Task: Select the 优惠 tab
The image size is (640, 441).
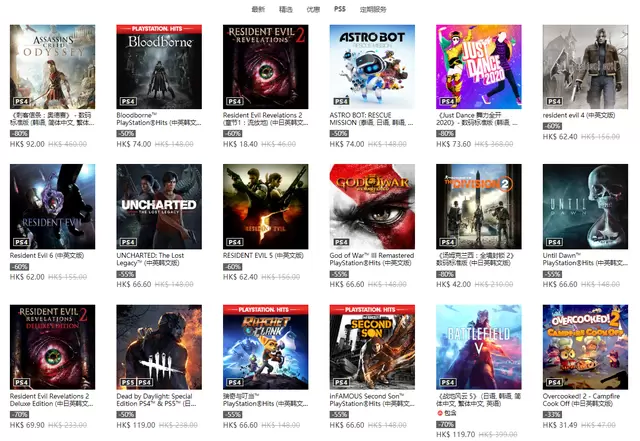Action: click(x=313, y=9)
